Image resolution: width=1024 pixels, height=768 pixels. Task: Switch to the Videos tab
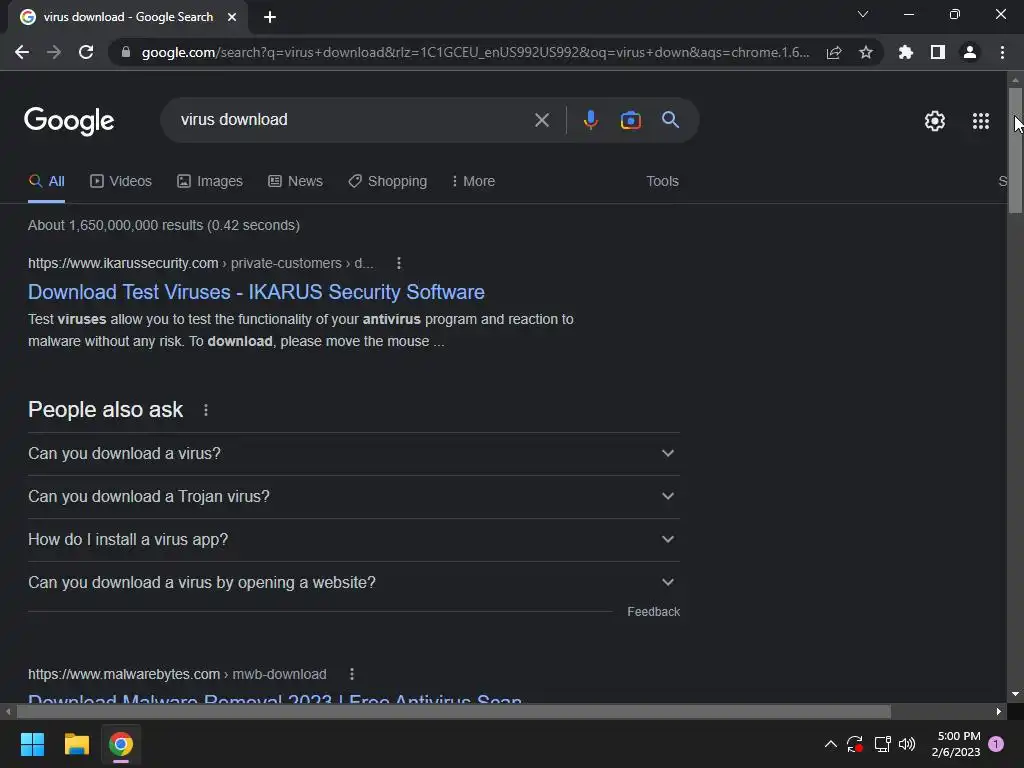(121, 182)
